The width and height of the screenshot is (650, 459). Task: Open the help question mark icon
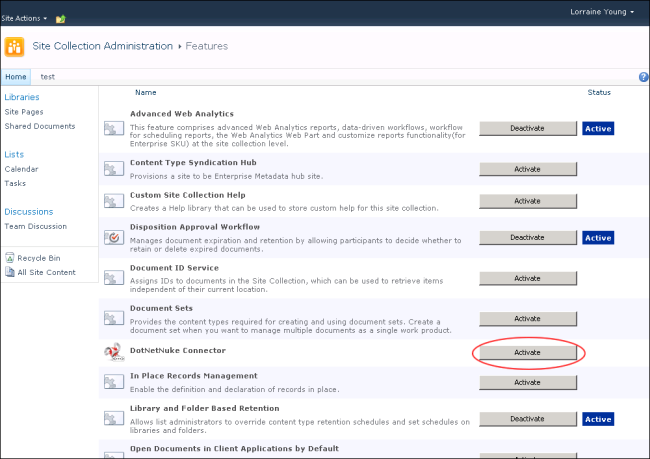tap(643, 77)
